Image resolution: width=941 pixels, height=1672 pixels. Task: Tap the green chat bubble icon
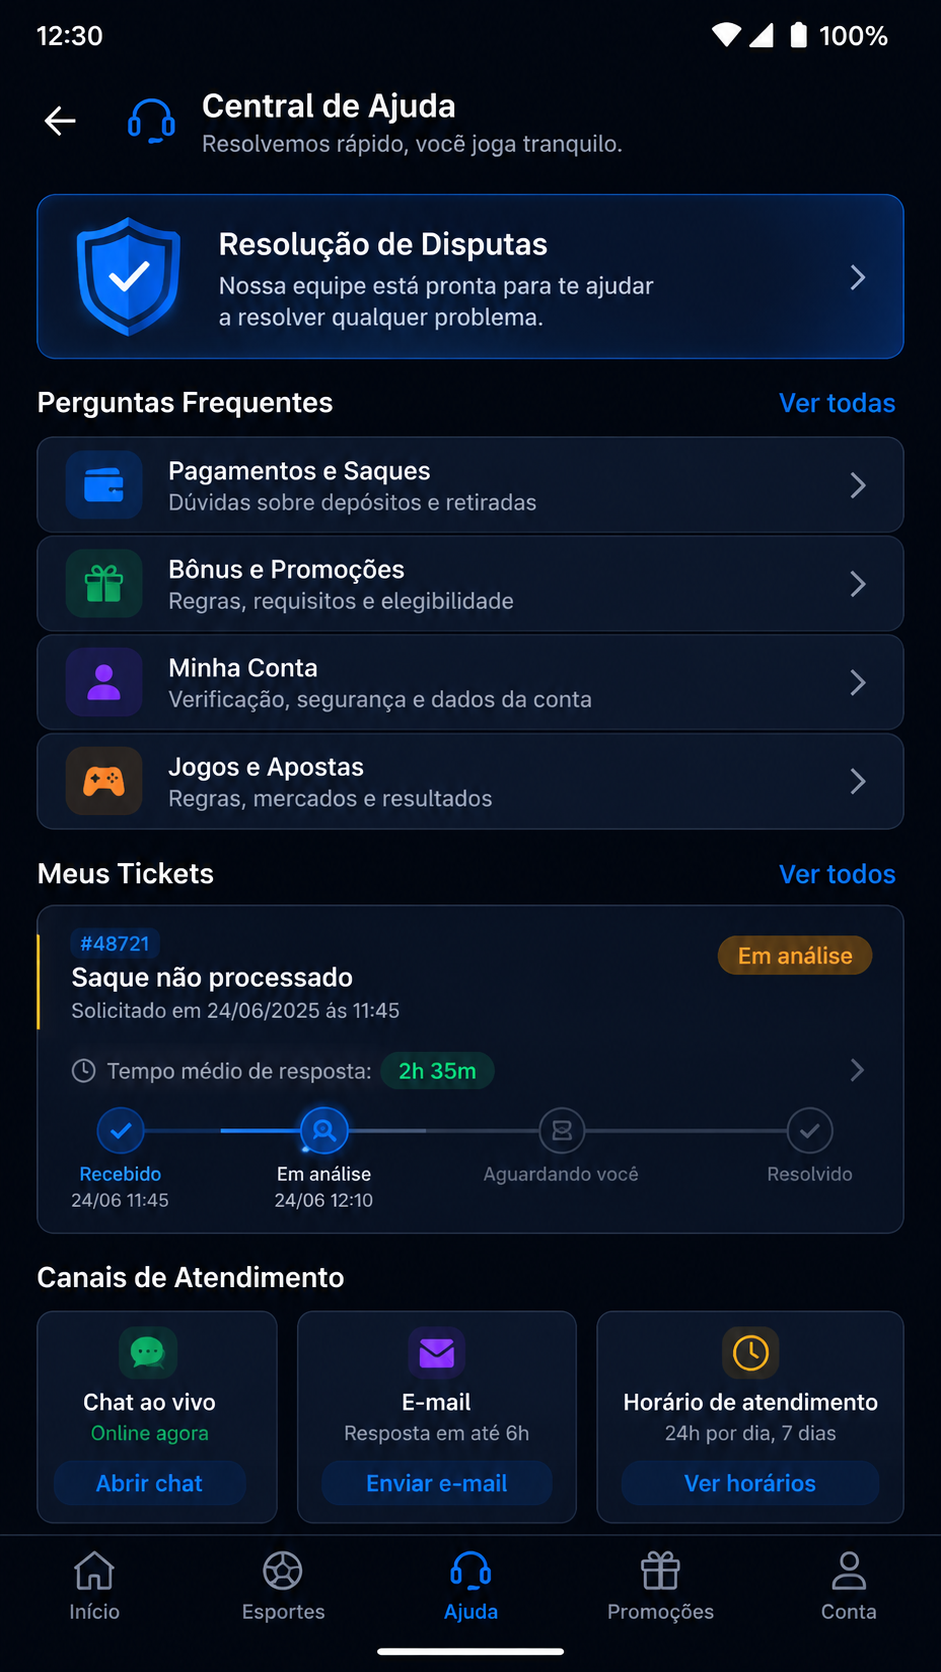tap(148, 1353)
